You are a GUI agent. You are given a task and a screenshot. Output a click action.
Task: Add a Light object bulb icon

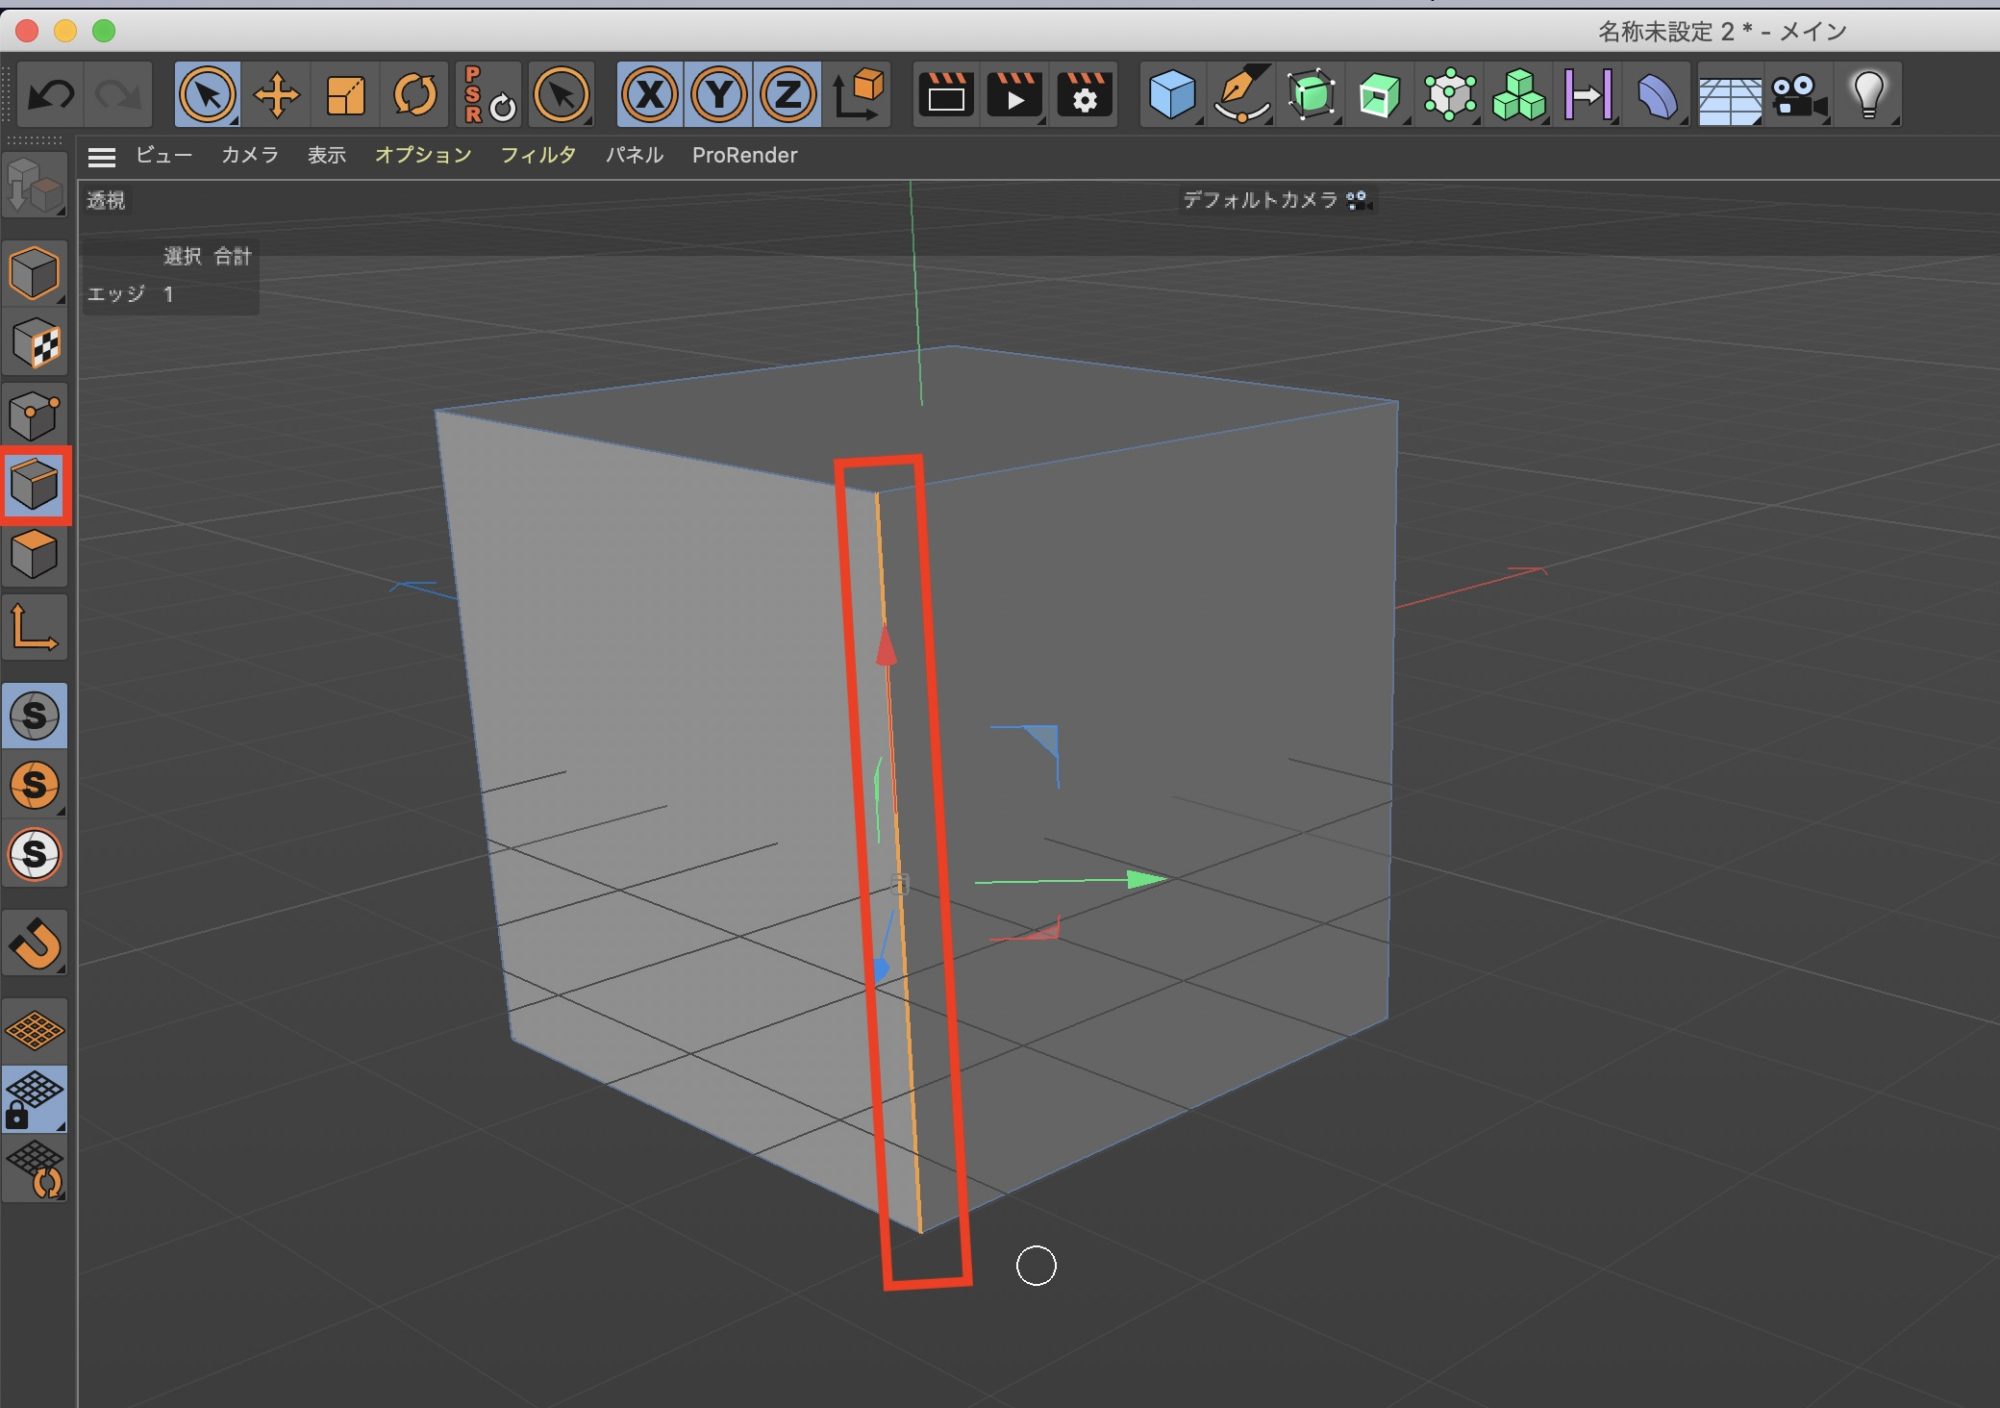pos(1868,96)
